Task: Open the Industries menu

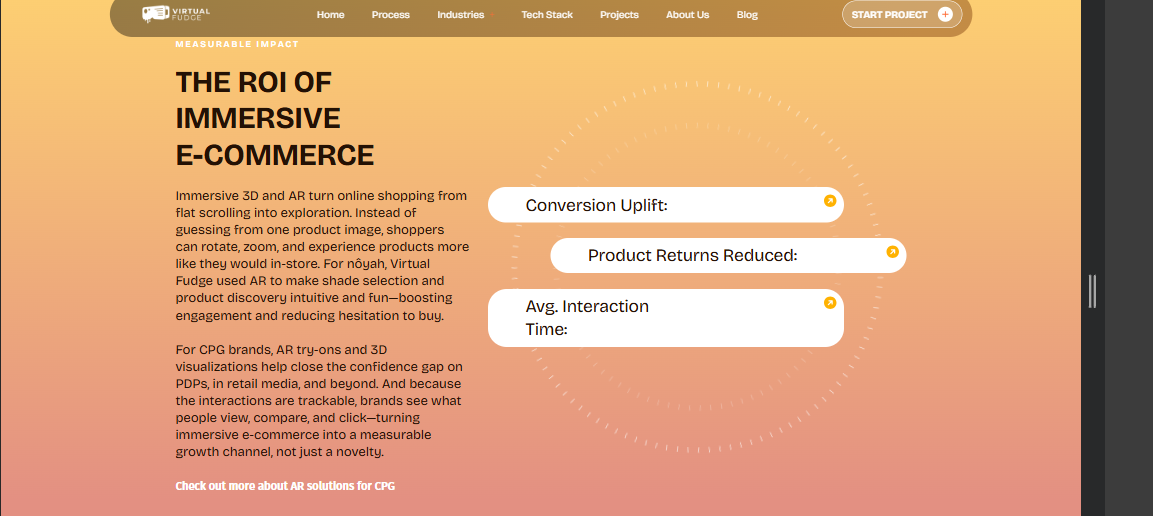Action: pos(460,15)
